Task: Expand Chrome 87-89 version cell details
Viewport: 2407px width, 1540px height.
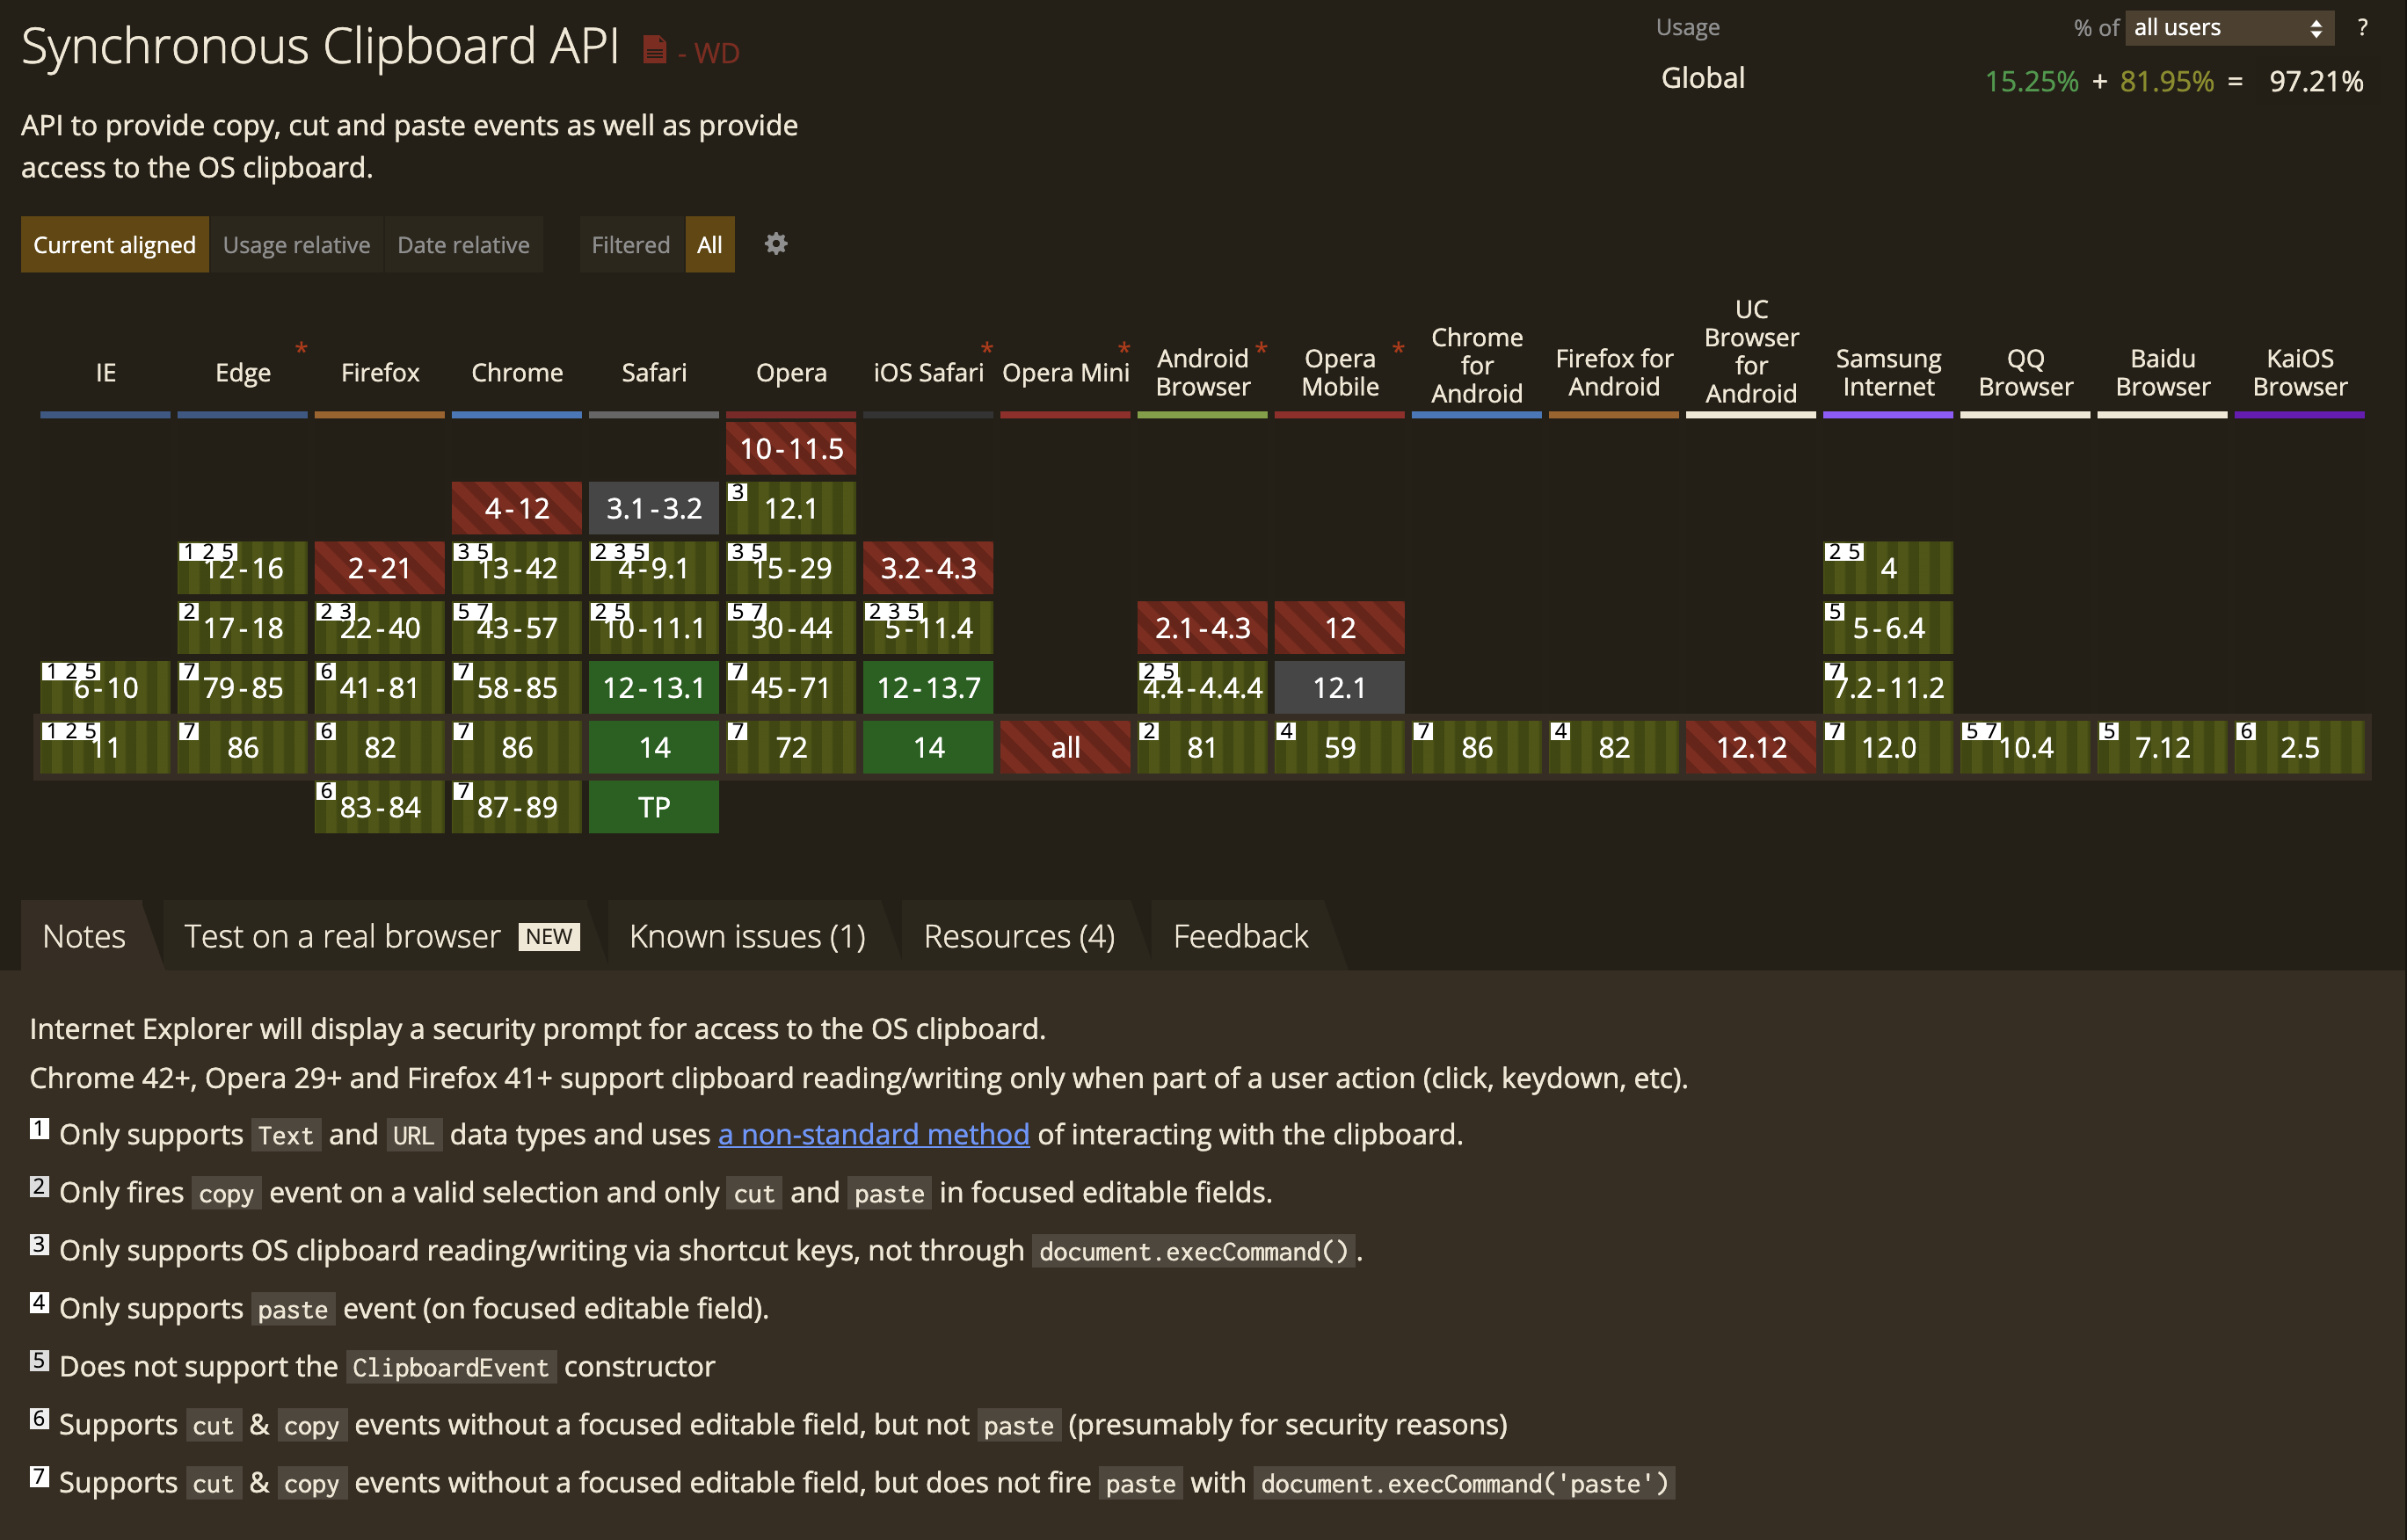Action: 517,807
